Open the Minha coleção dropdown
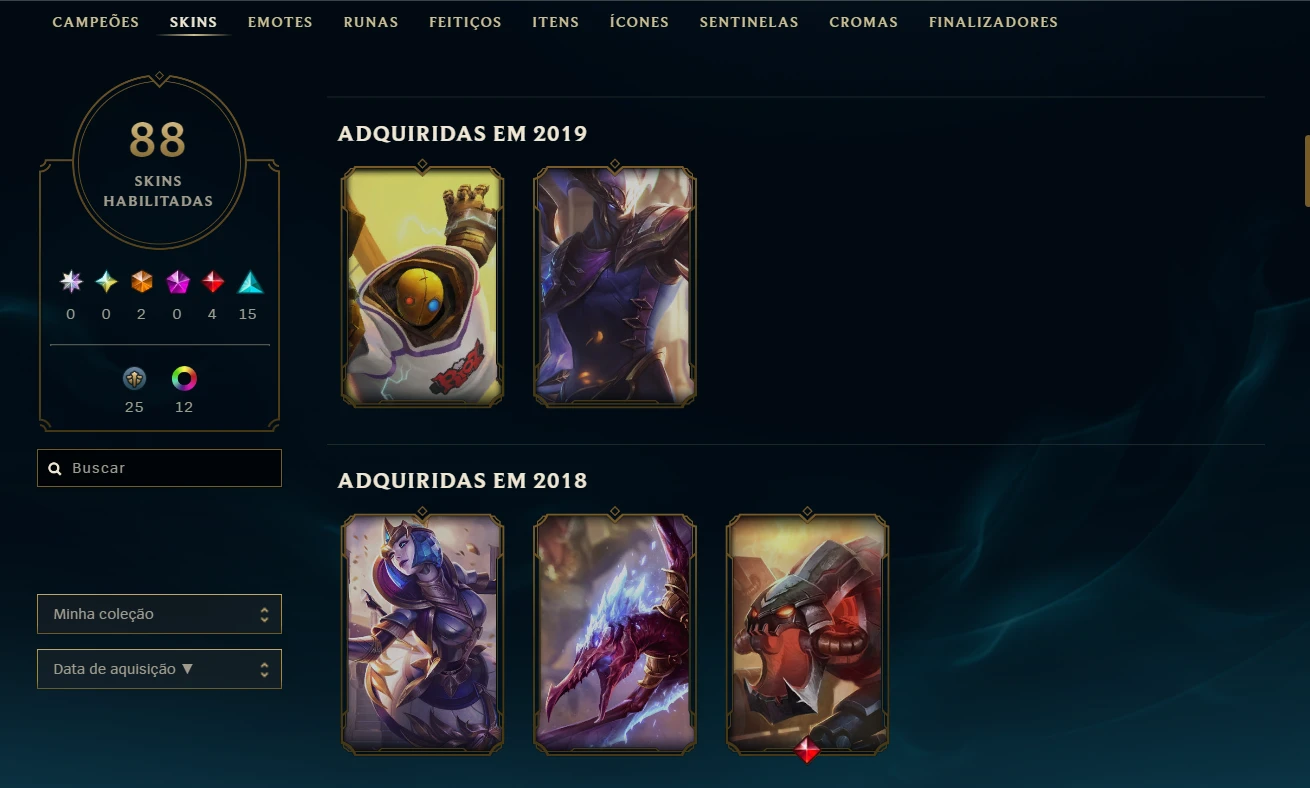1310x788 pixels. coord(159,614)
